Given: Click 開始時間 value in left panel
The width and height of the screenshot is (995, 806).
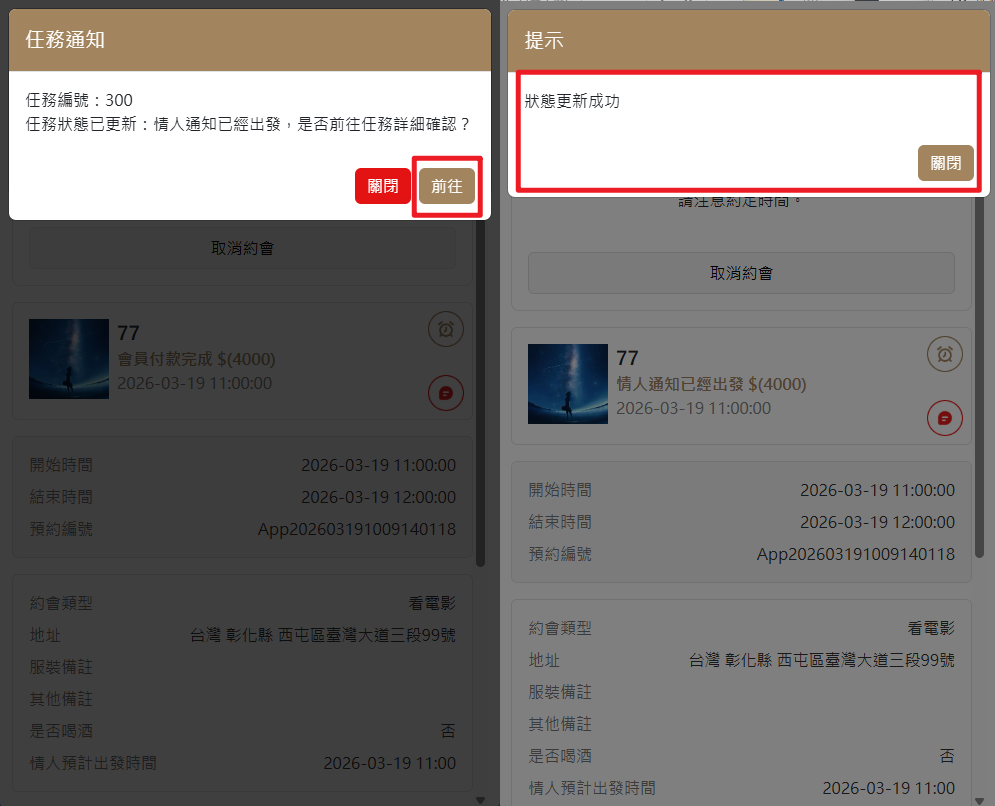Looking at the screenshot, I should click(378, 465).
